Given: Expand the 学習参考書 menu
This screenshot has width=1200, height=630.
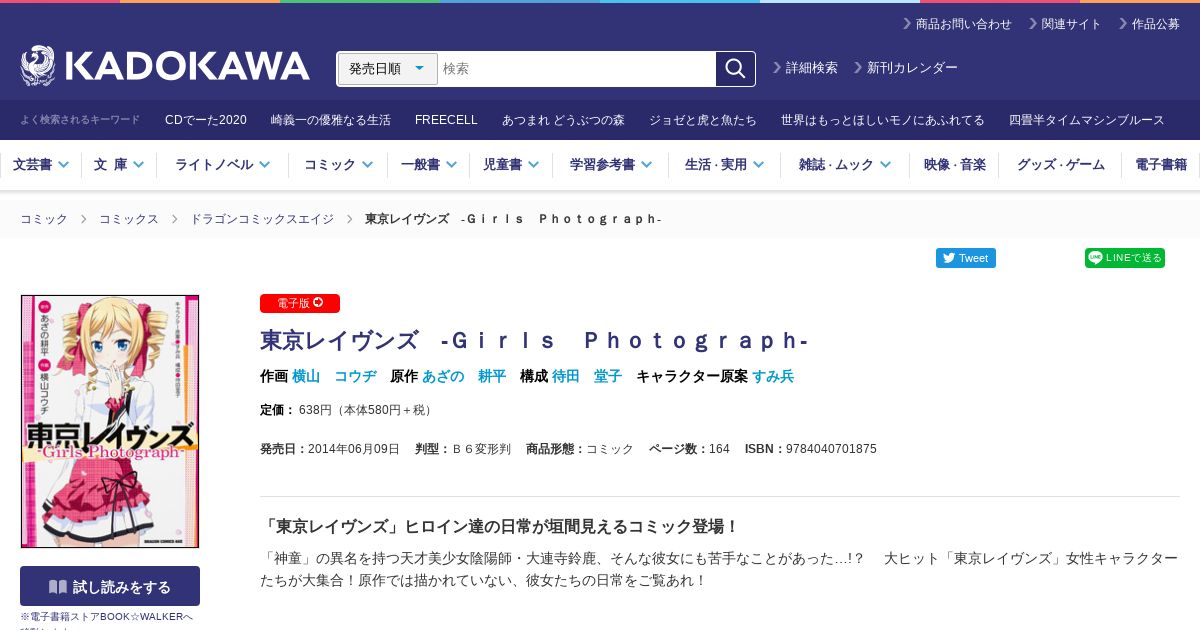Looking at the screenshot, I should pyautogui.click(x=610, y=165).
